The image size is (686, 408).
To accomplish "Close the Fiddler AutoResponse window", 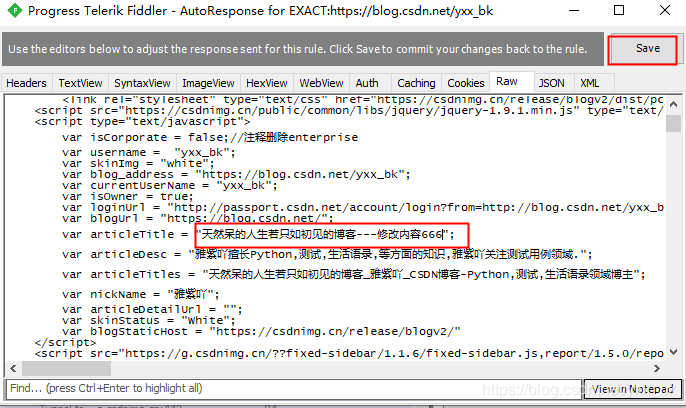I will tap(665, 10).
